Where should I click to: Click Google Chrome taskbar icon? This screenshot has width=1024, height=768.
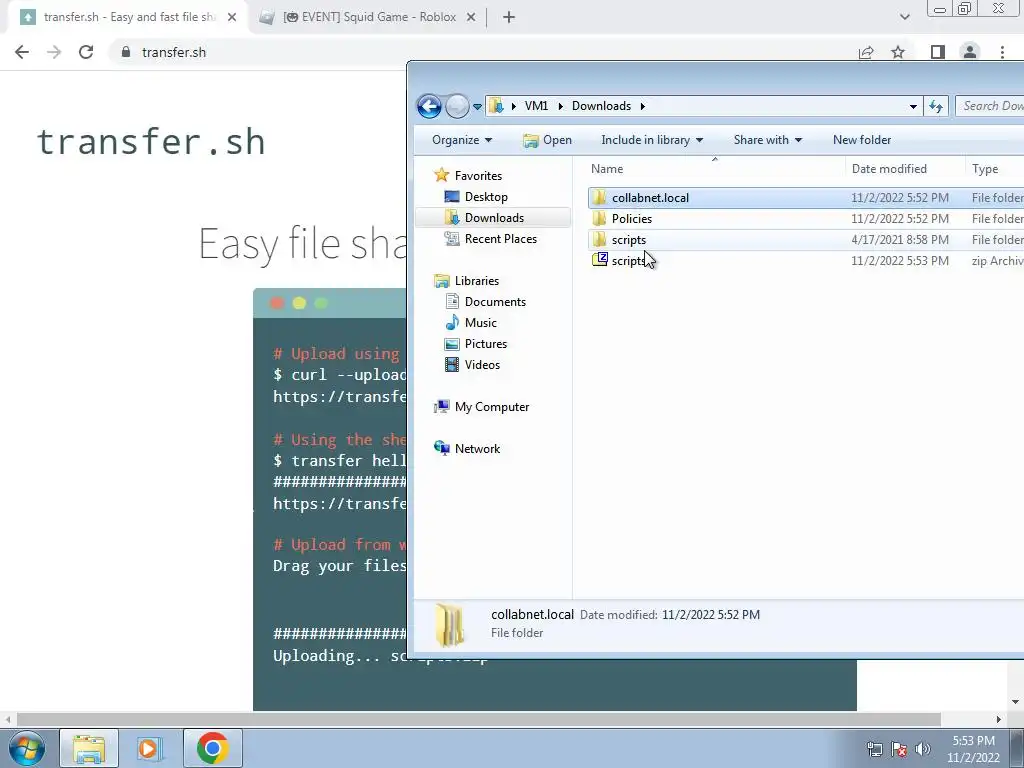pos(212,748)
